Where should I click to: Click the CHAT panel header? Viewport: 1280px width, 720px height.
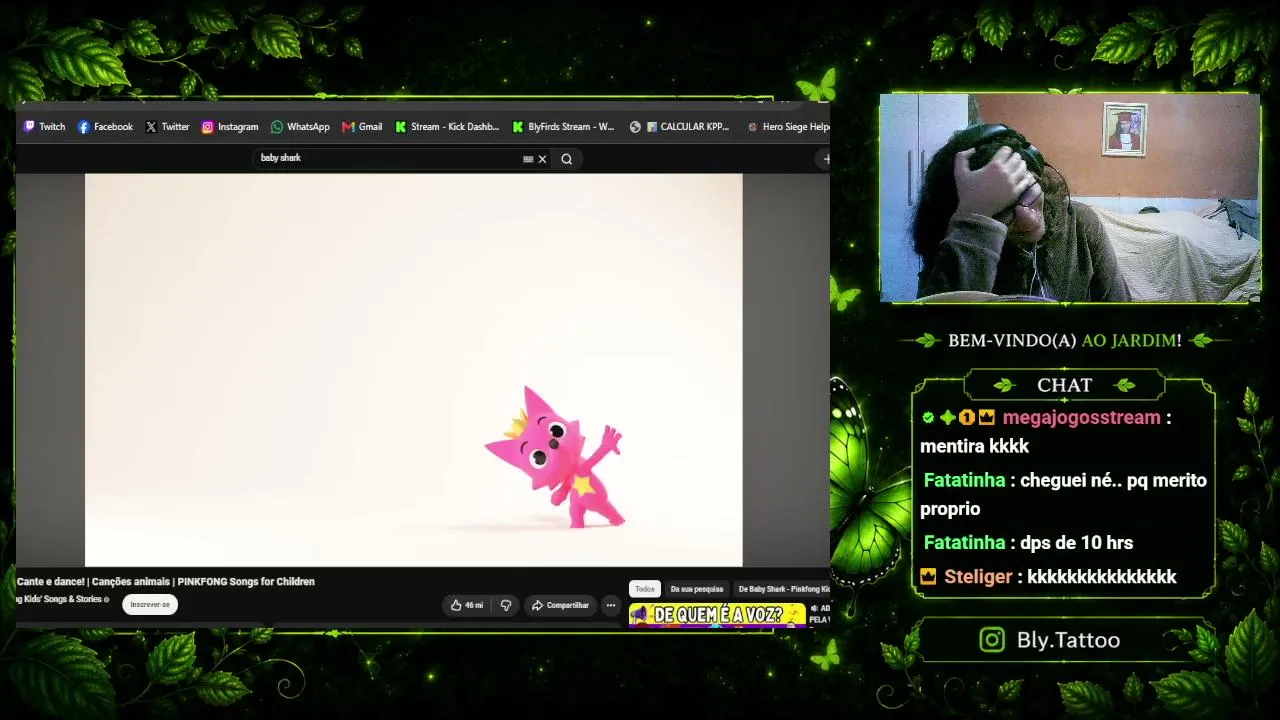(1064, 385)
